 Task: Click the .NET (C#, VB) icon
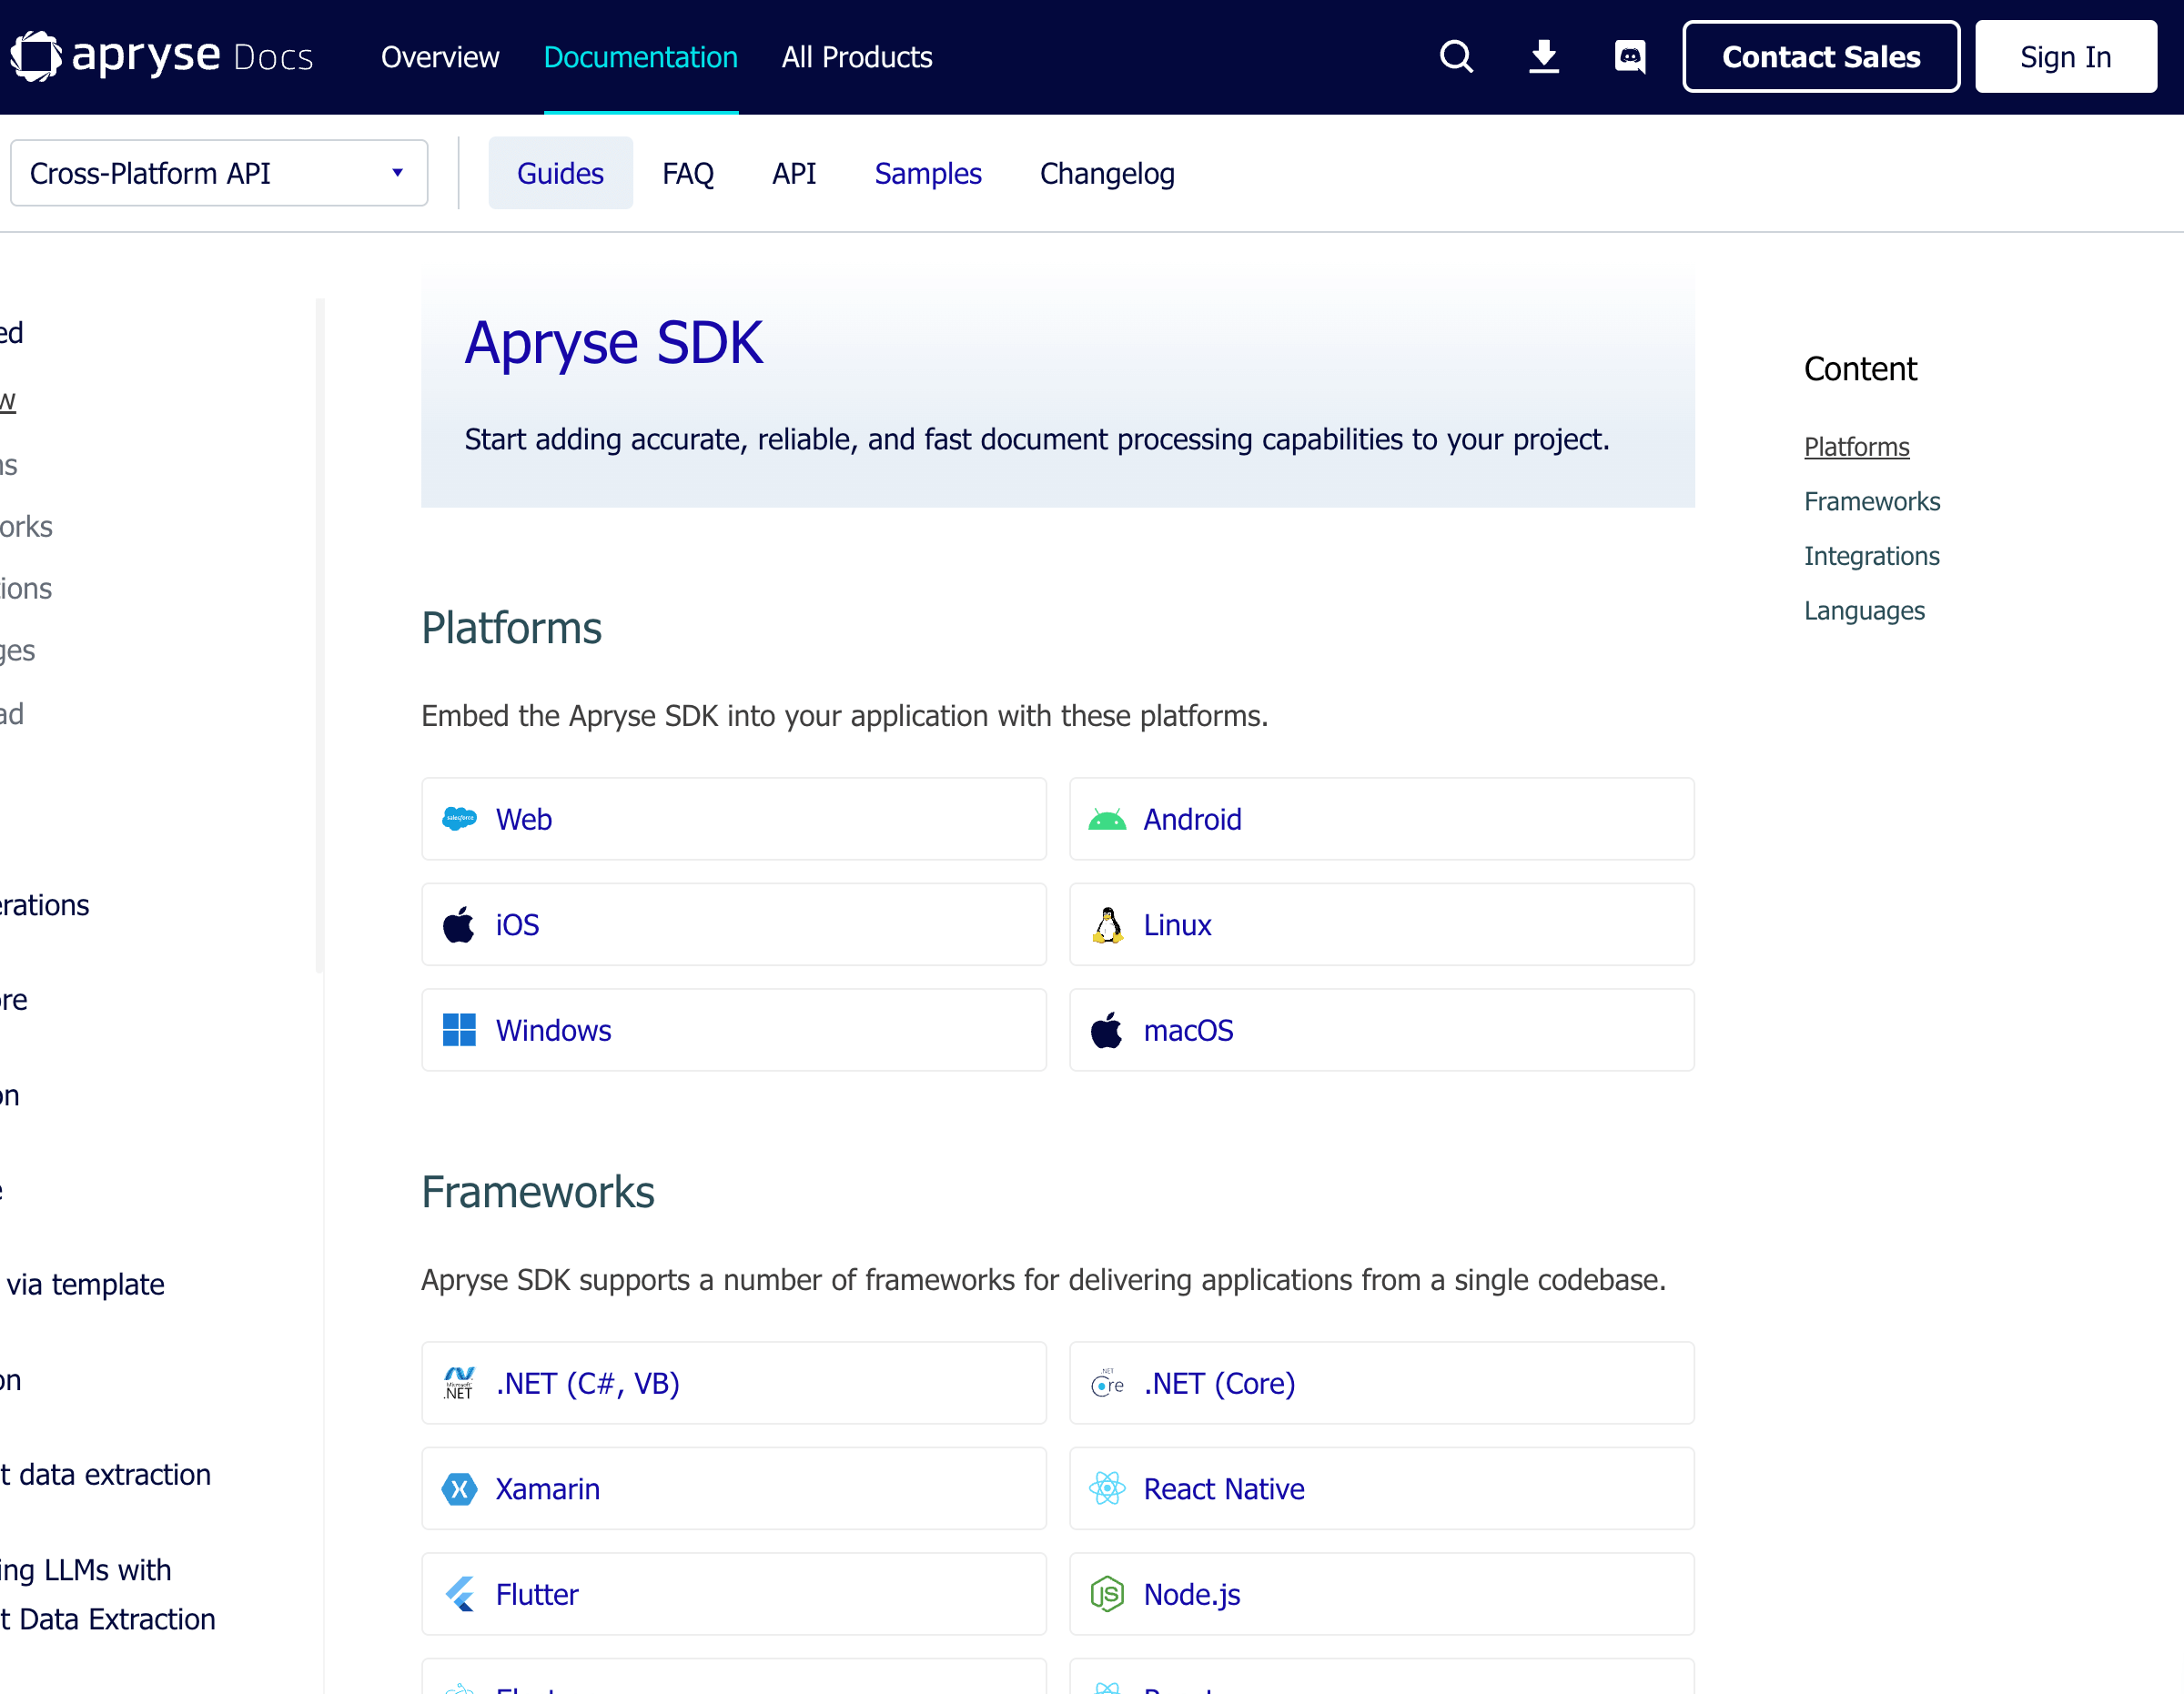click(459, 1383)
